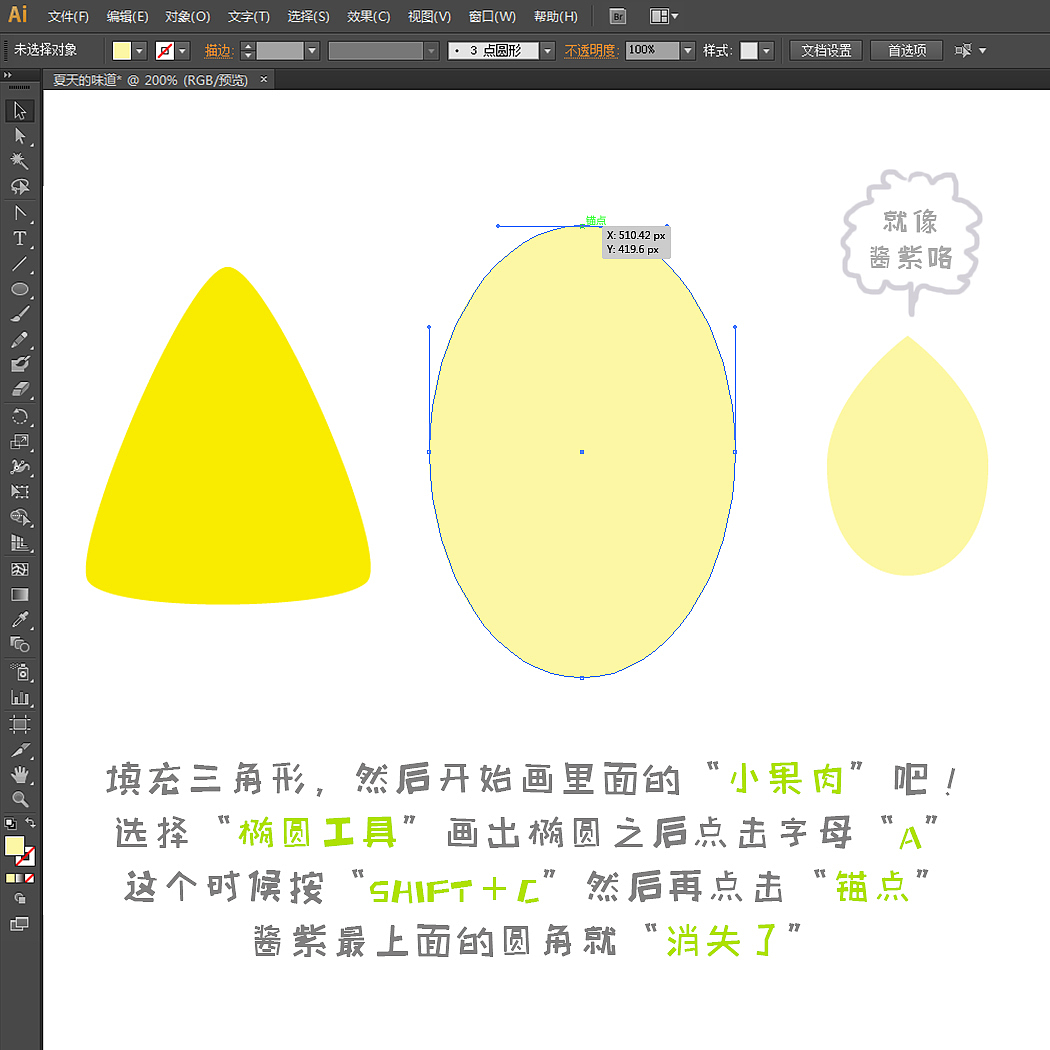Select the Magic Wand tool
This screenshot has height=1050, width=1050.
(x=19, y=161)
